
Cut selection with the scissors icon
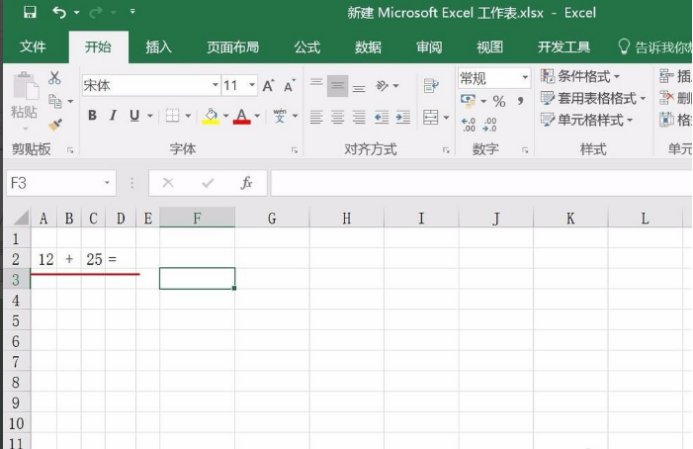(x=54, y=78)
